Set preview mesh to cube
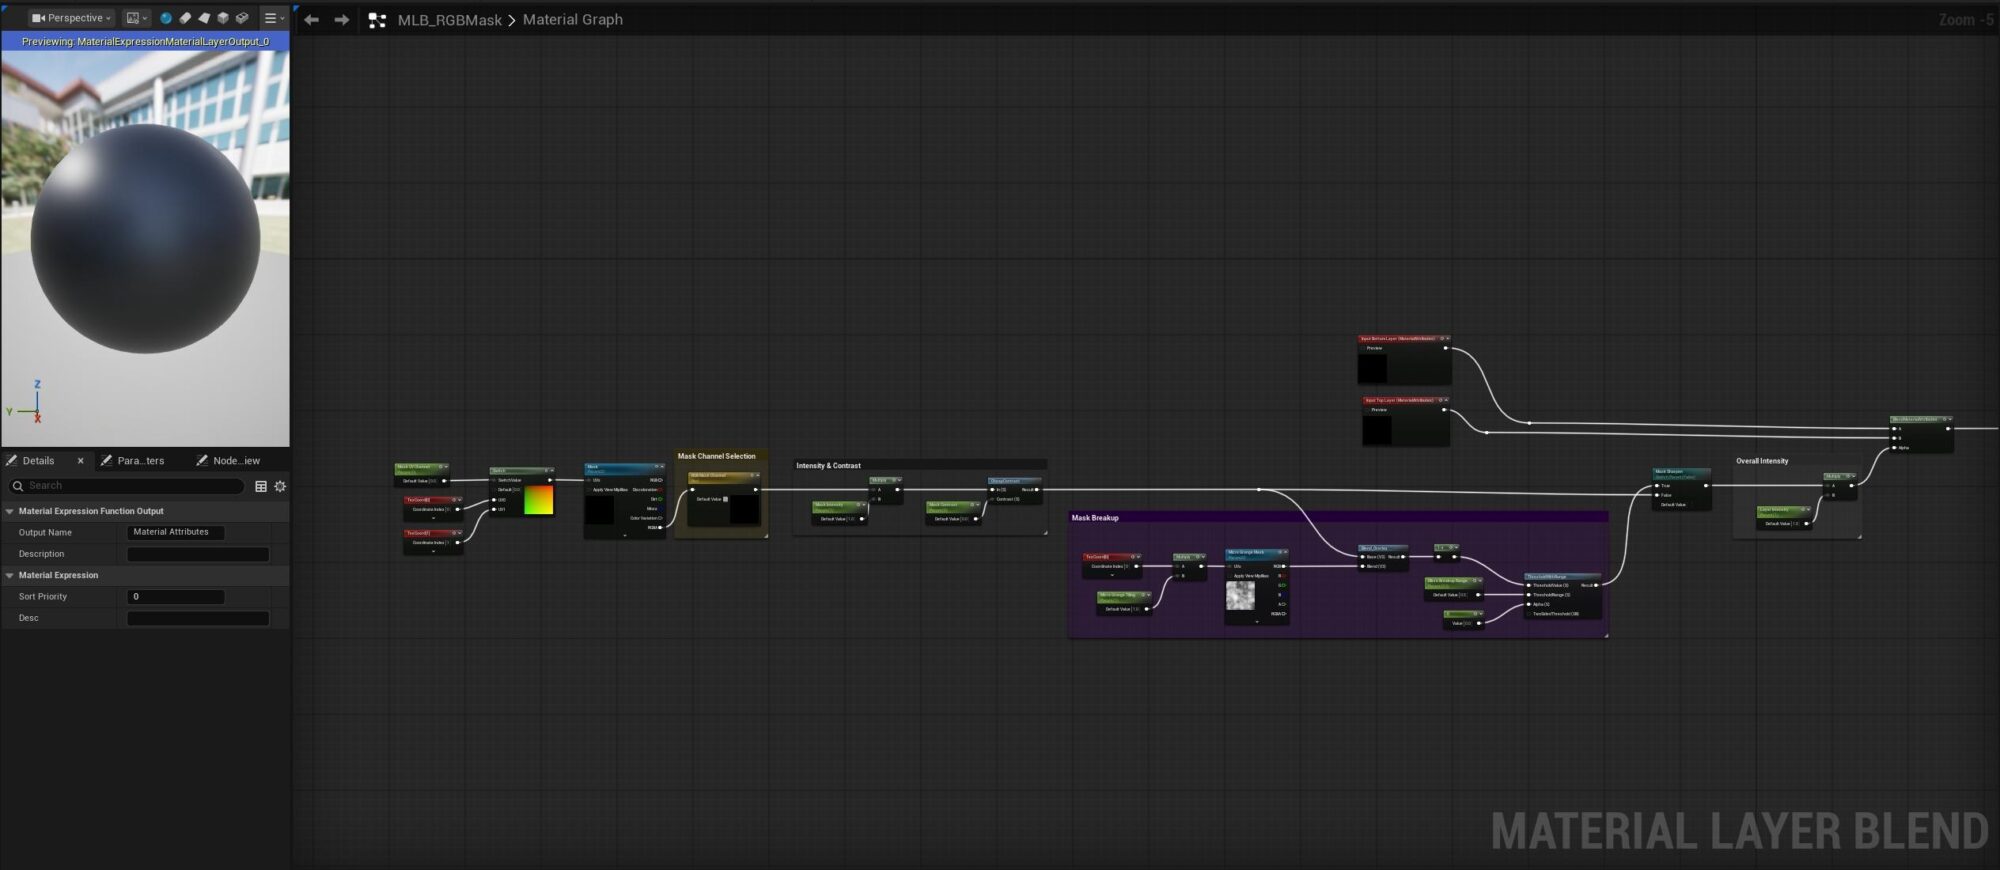 tap(223, 18)
